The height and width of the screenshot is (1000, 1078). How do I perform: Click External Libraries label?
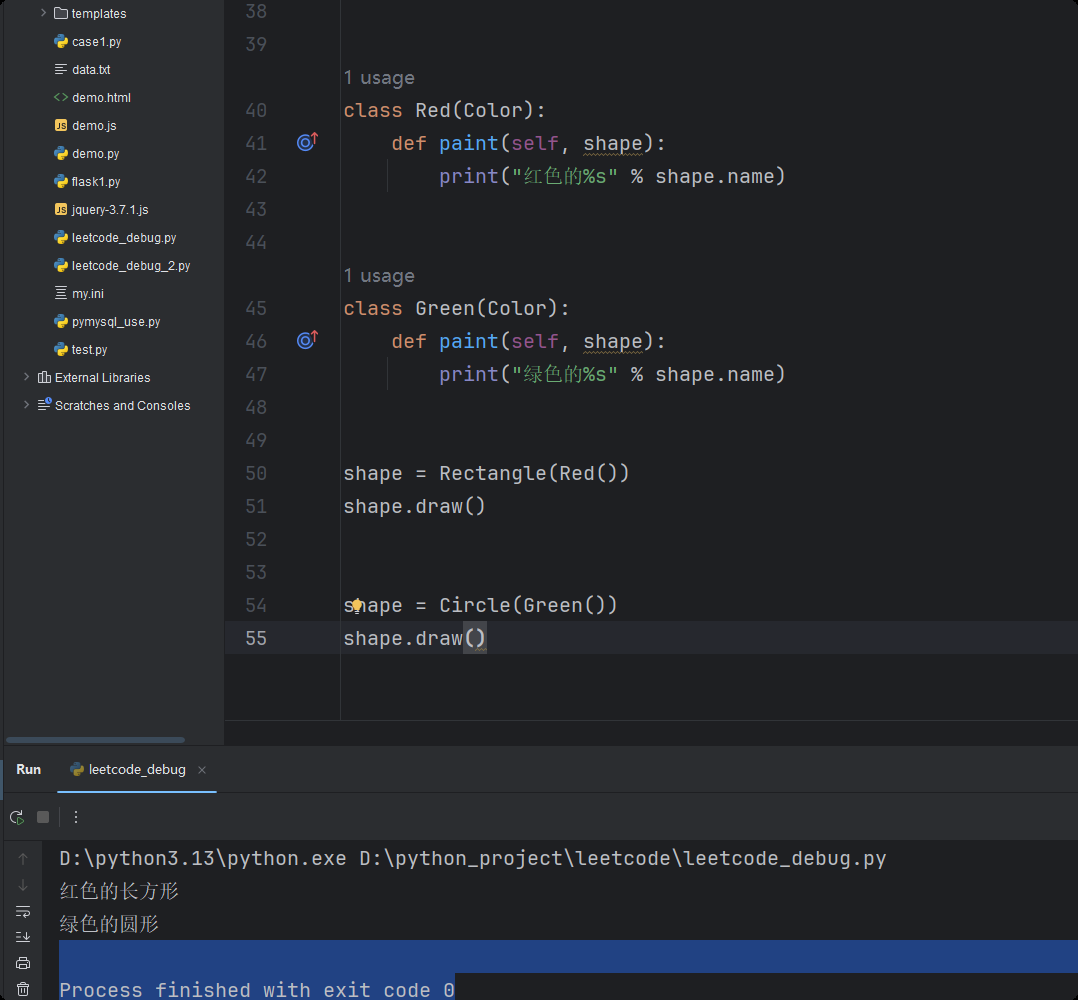(x=102, y=378)
